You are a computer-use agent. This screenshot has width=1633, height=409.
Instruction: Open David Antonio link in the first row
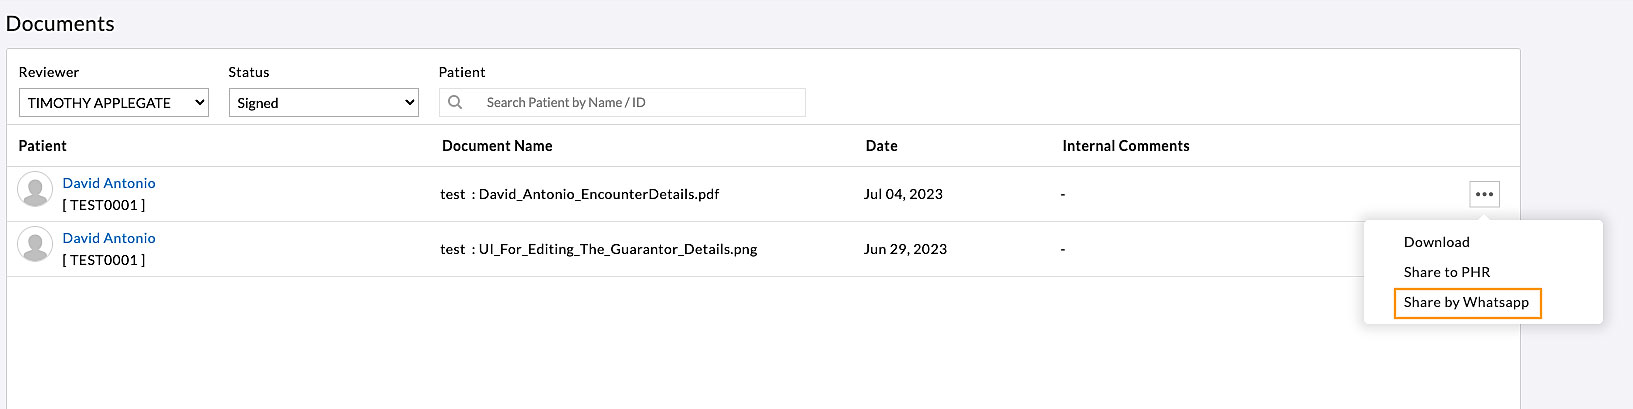[x=109, y=183]
